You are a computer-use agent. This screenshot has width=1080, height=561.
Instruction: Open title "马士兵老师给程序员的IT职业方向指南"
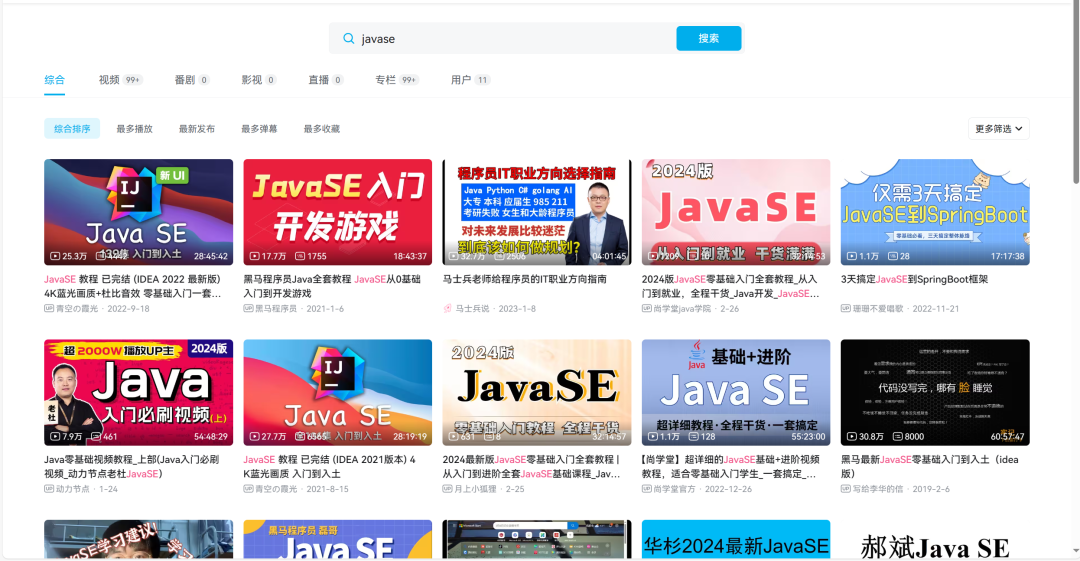[524, 279]
